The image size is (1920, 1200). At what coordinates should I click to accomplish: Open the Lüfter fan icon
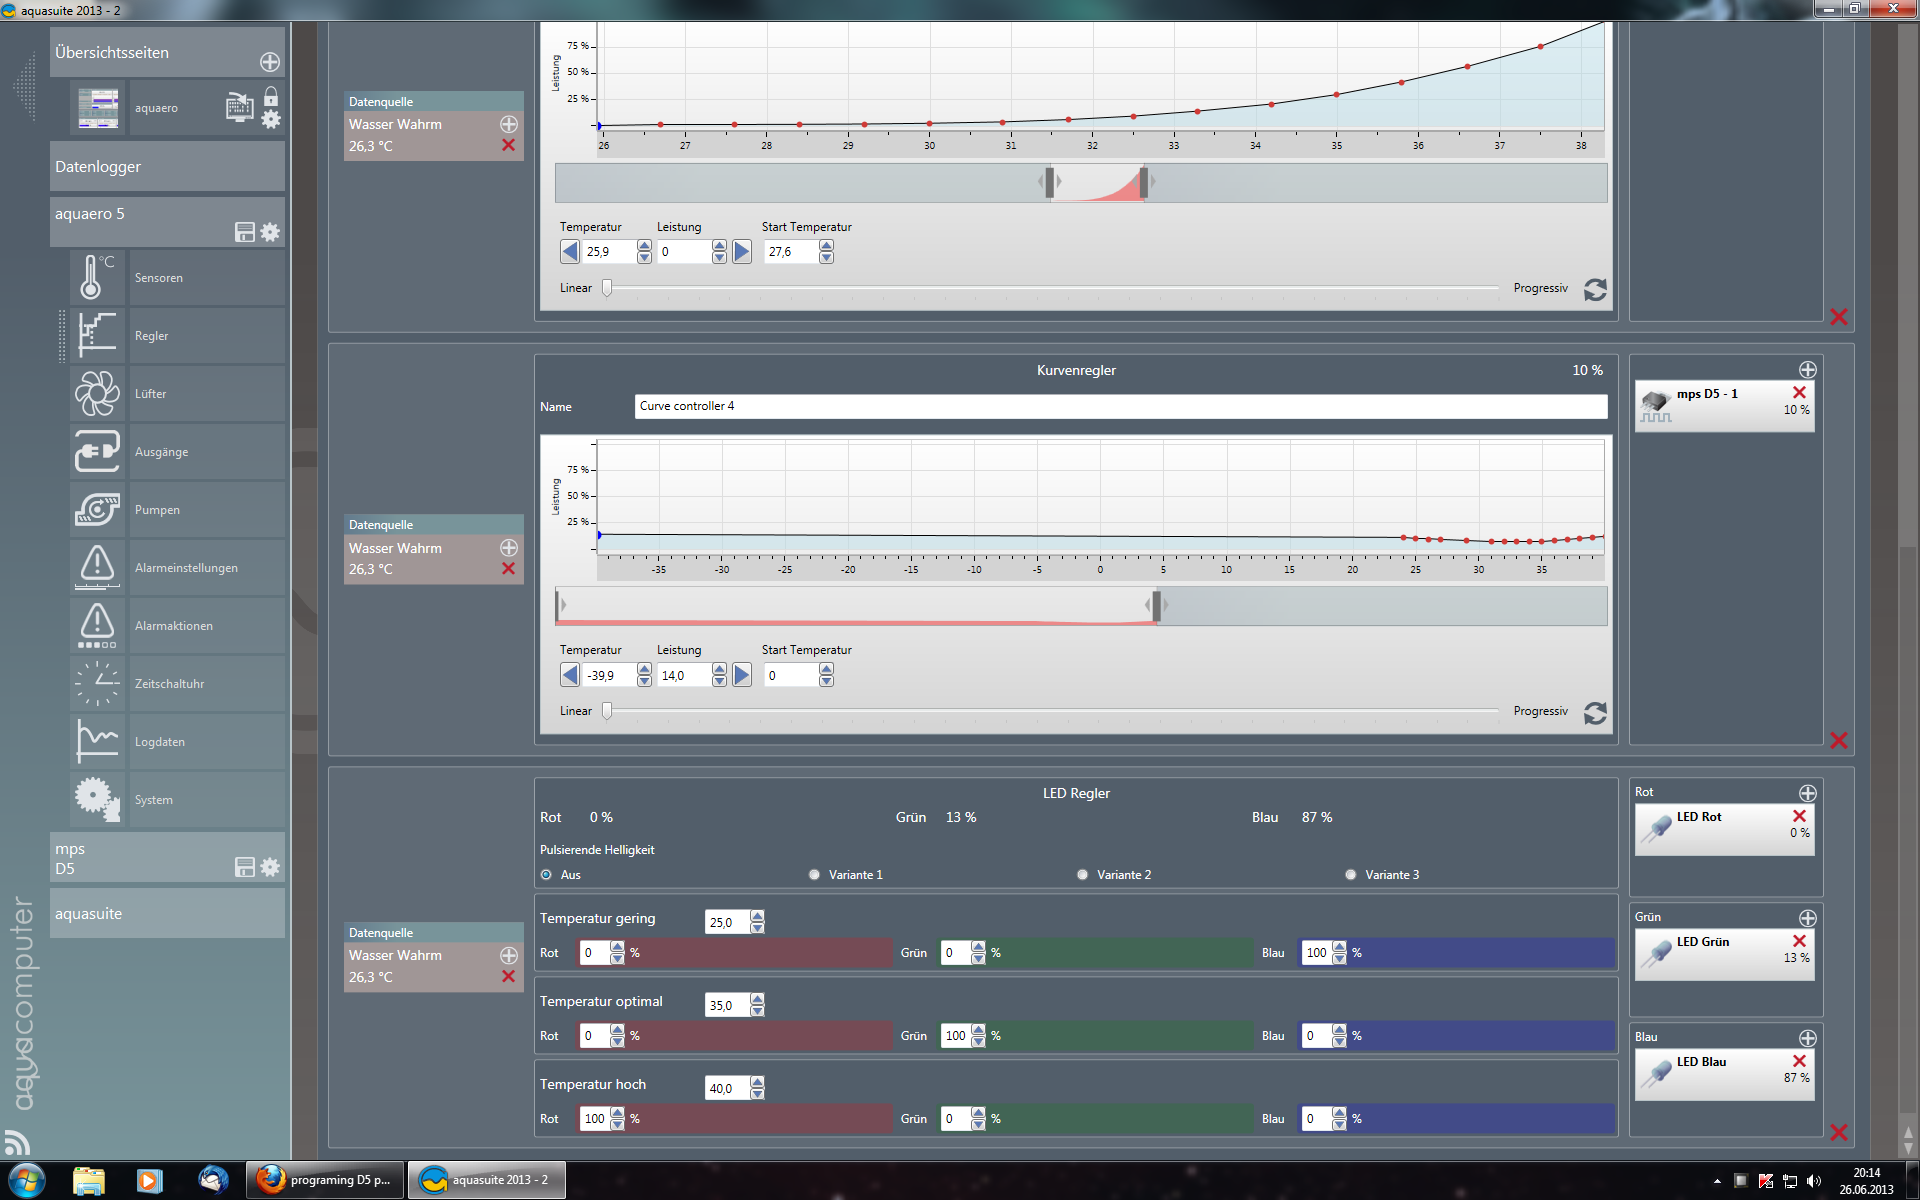pos(96,393)
